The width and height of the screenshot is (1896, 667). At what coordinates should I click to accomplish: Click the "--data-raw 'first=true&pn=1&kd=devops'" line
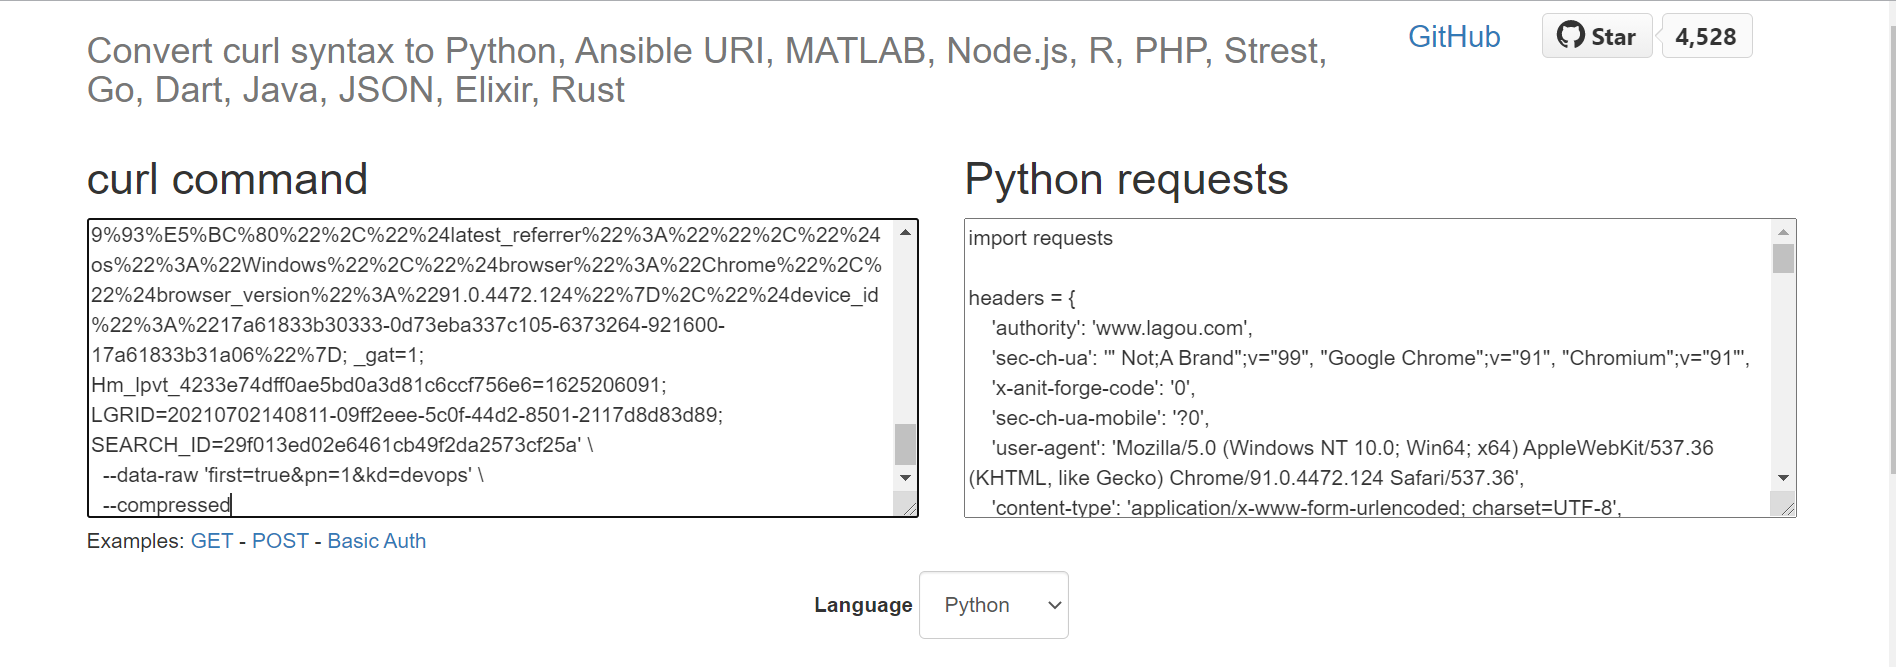293,475
